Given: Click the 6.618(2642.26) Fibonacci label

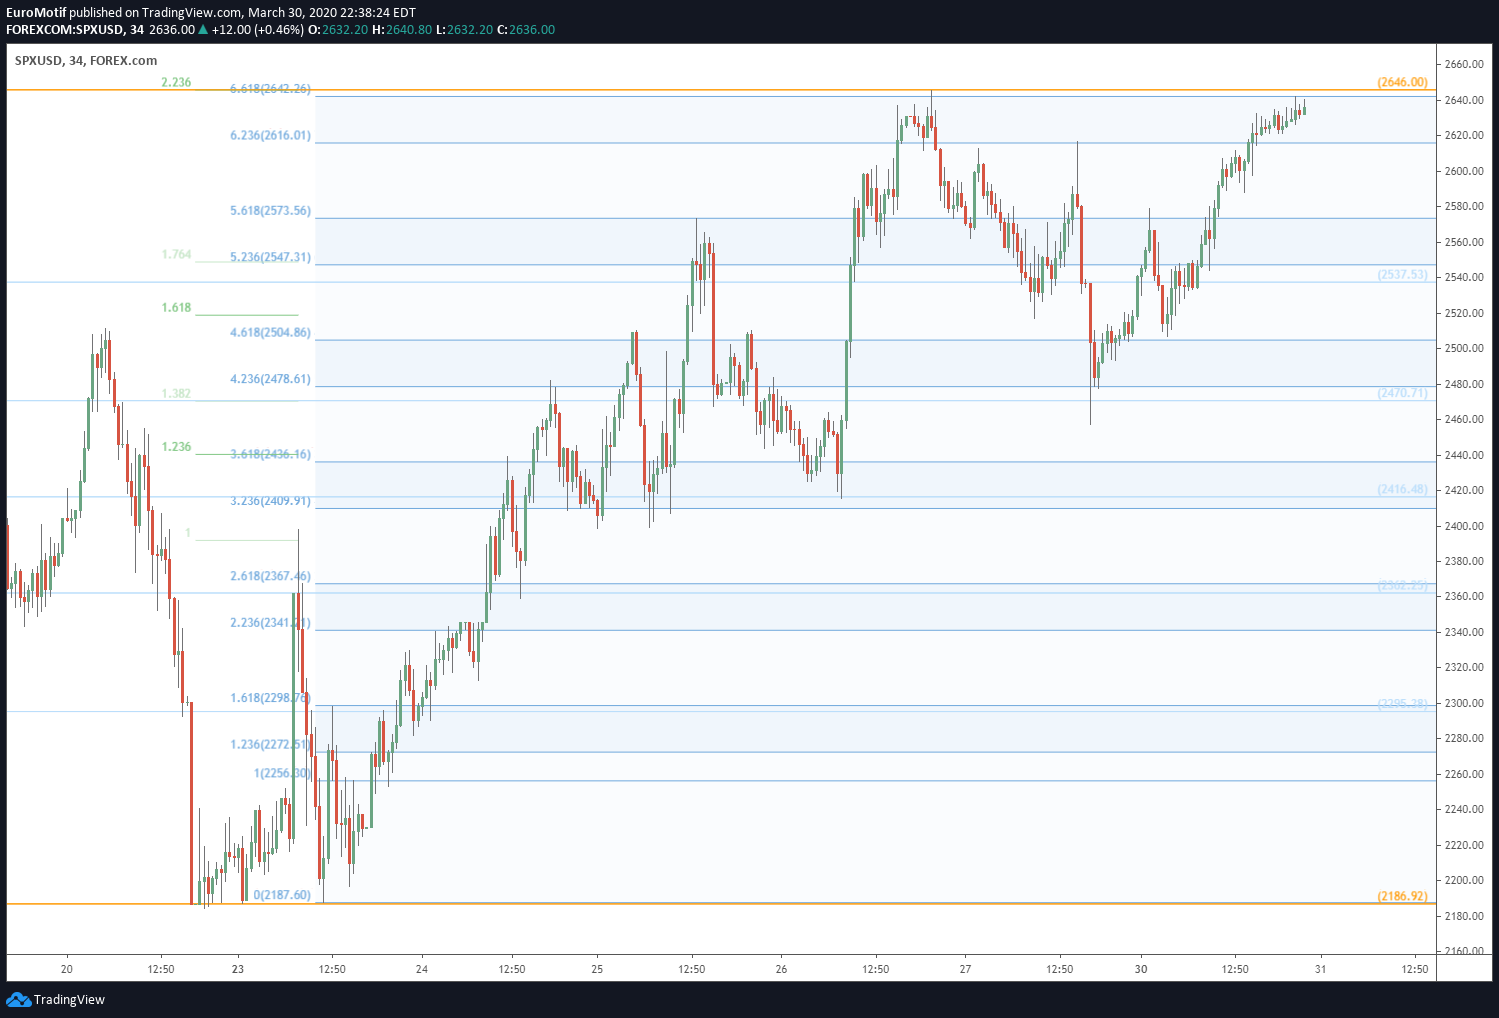Looking at the screenshot, I should [270, 89].
